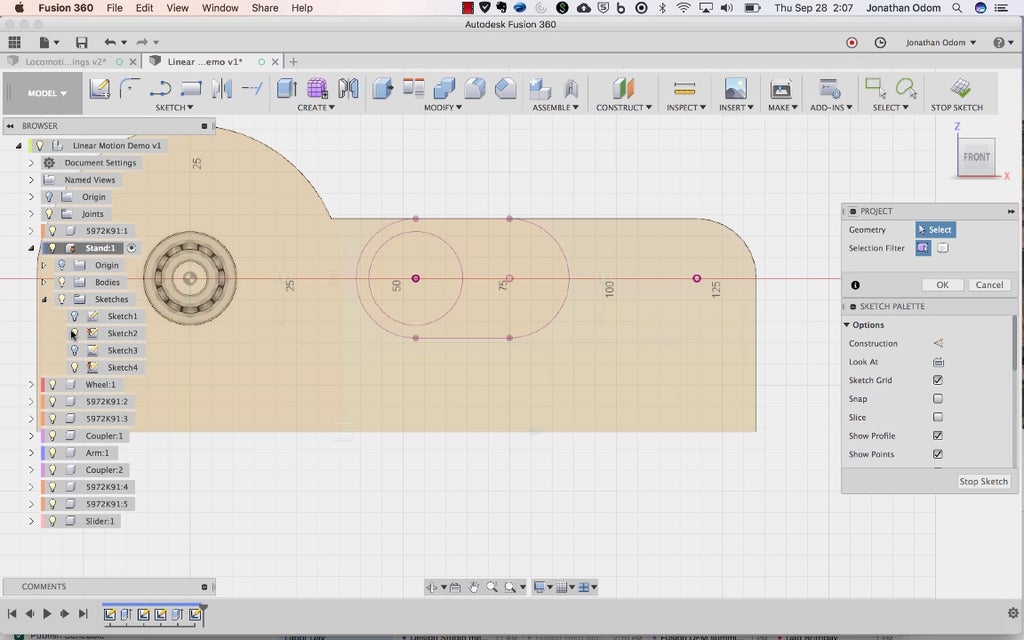1024x640 pixels.
Task: Open the Window menu in menu bar
Action: tap(220, 8)
